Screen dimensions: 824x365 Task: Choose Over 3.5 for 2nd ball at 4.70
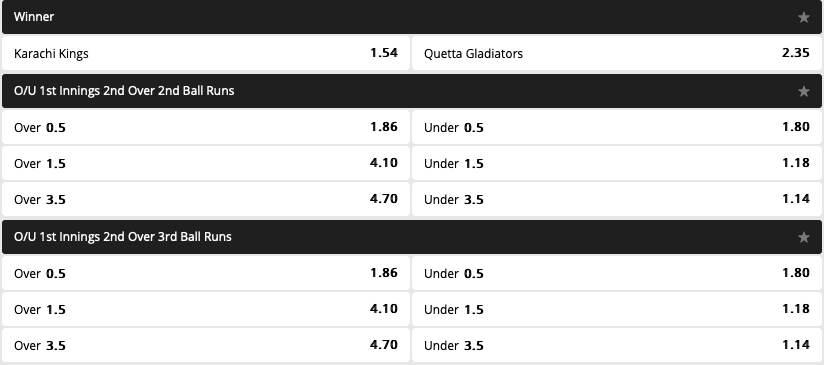(206, 199)
